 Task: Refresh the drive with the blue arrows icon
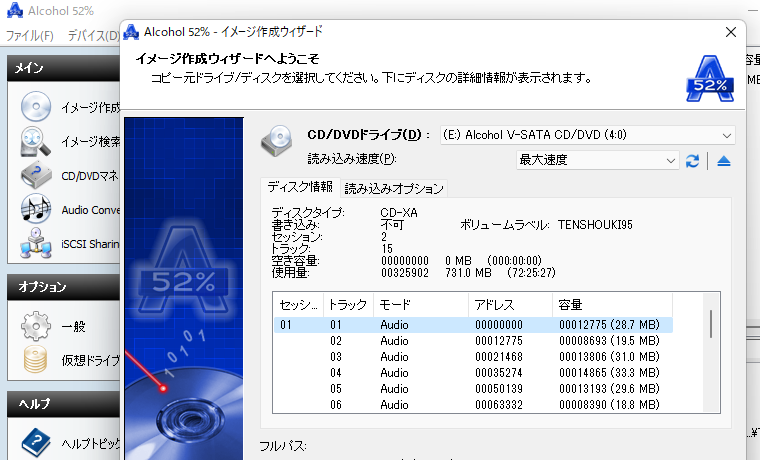[692, 160]
